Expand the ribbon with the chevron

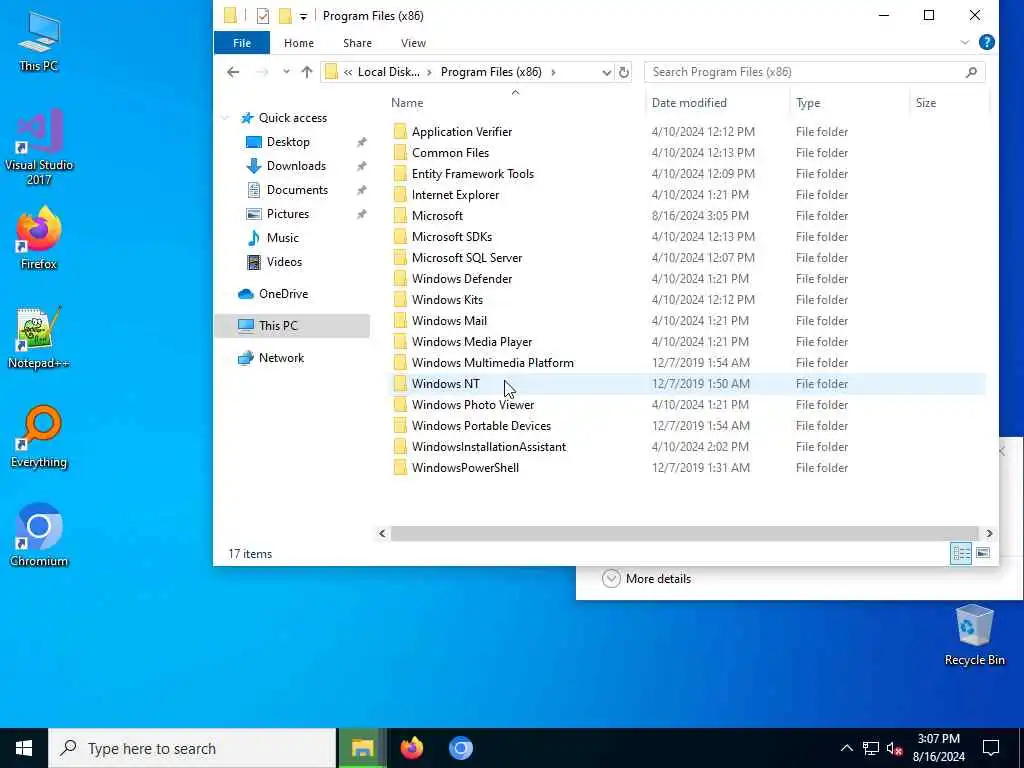coord(965,42)
